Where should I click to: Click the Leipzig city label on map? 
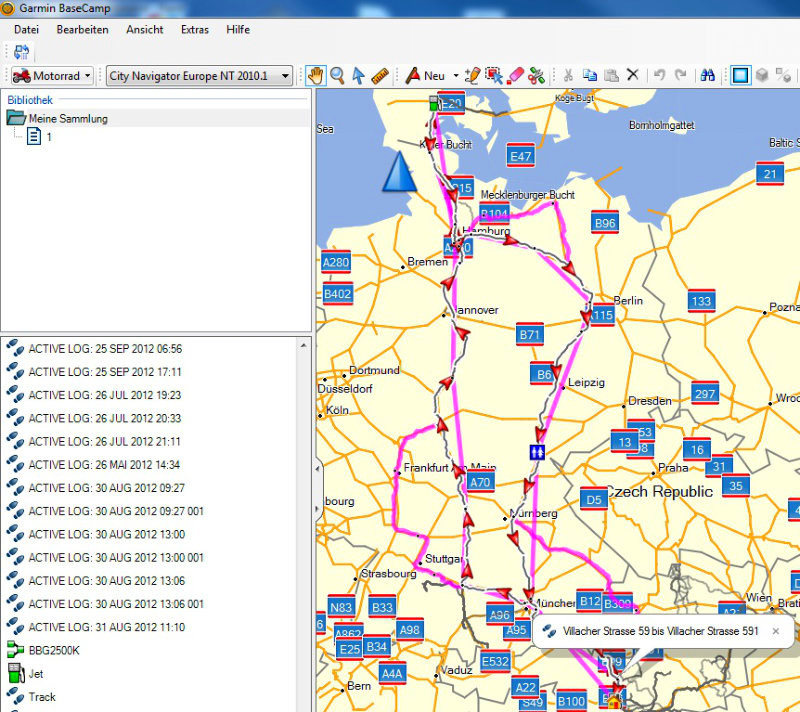(x=586, y=382)
